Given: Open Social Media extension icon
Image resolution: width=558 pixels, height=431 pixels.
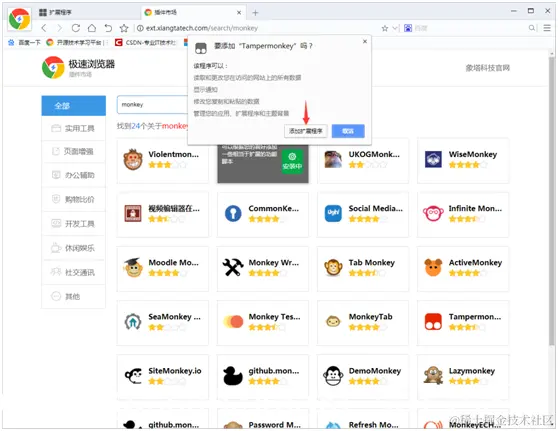Looking at the screenshot, I should 333,214.
